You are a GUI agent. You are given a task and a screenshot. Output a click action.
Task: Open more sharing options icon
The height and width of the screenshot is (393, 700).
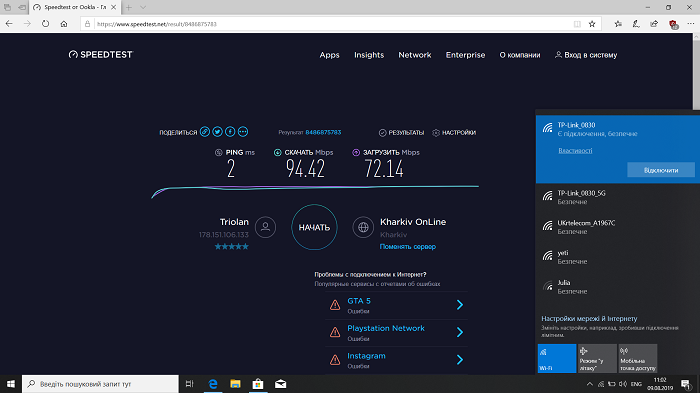point(243,132)
